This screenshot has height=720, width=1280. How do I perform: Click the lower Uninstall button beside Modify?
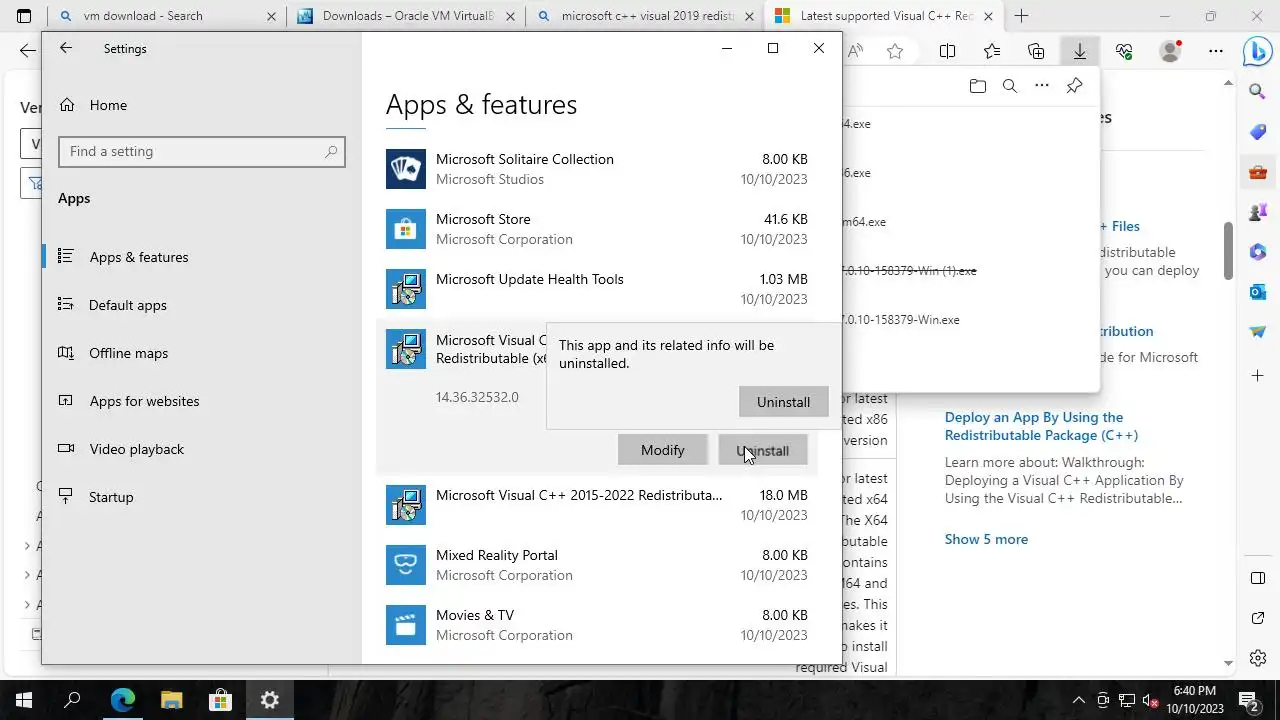click(x=763, y=450)
